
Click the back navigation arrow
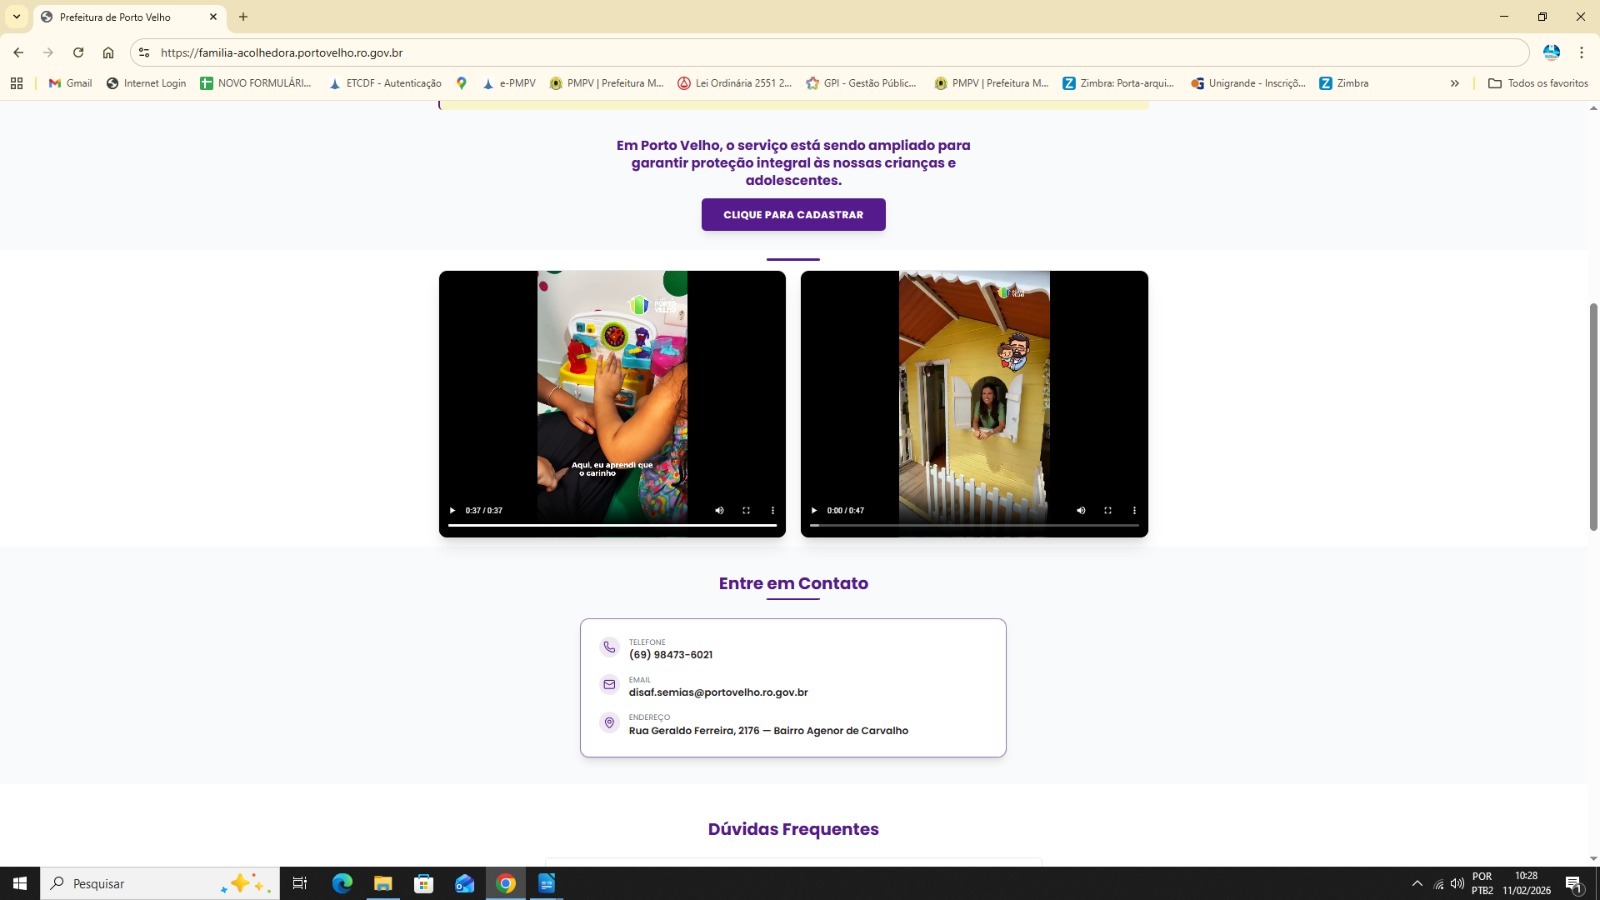18,52
